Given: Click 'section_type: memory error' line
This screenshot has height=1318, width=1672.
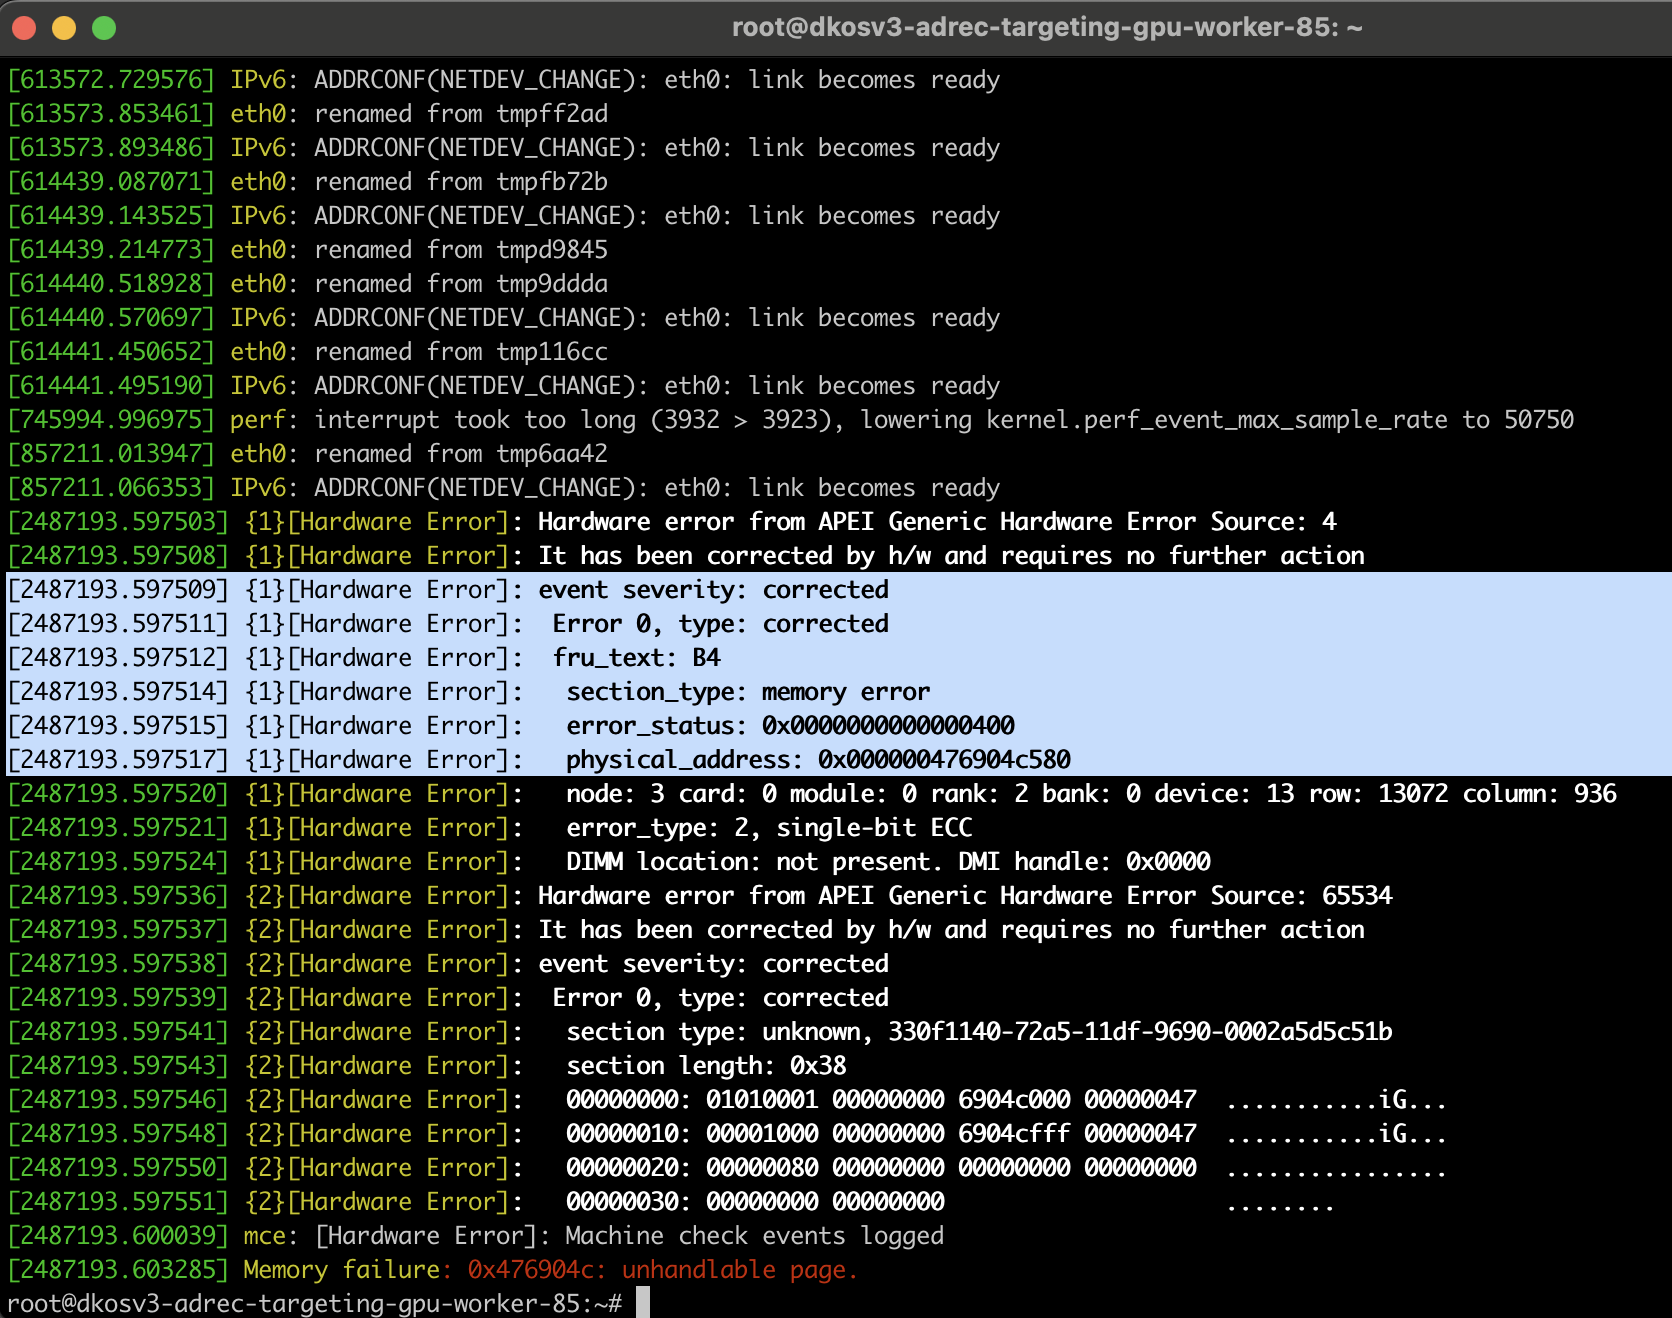Looking at the screenshot, I should coord(469,692).
